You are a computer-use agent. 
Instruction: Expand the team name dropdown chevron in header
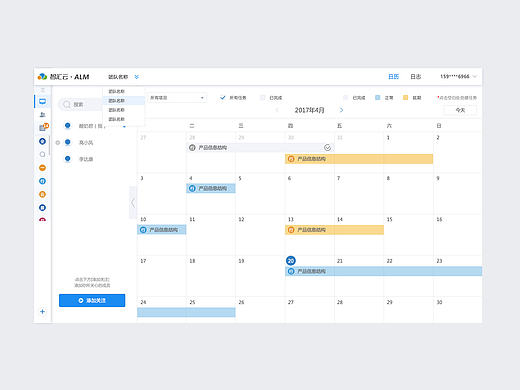pyautogui.click(x=136, y=77)
